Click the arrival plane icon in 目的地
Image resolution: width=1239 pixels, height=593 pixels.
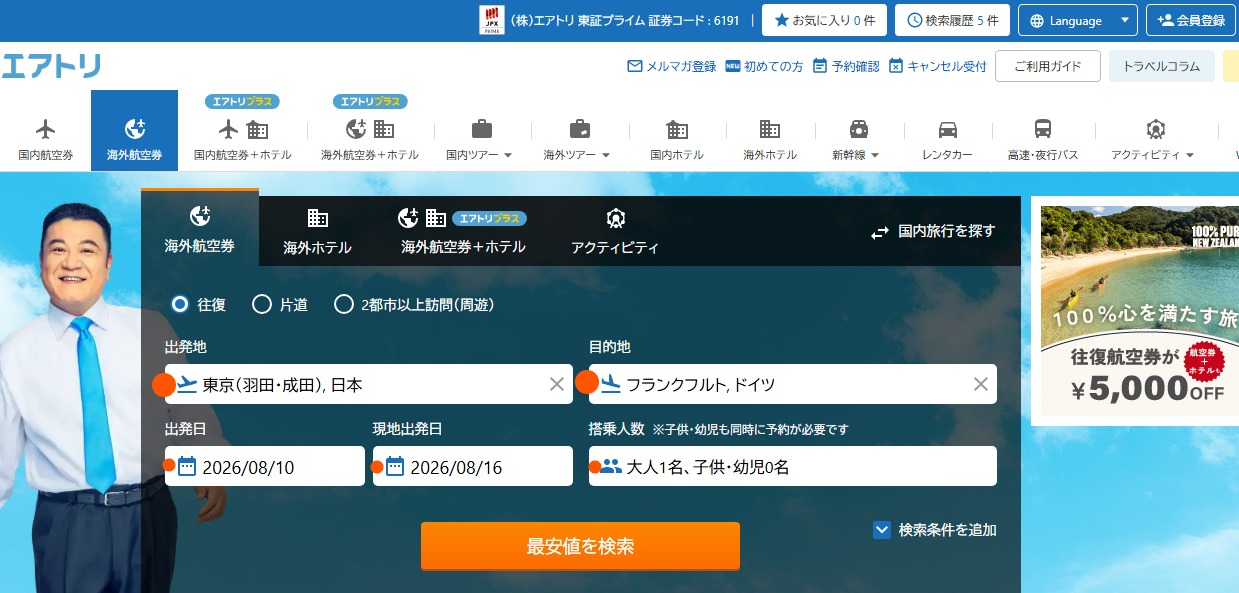(610, 384)
